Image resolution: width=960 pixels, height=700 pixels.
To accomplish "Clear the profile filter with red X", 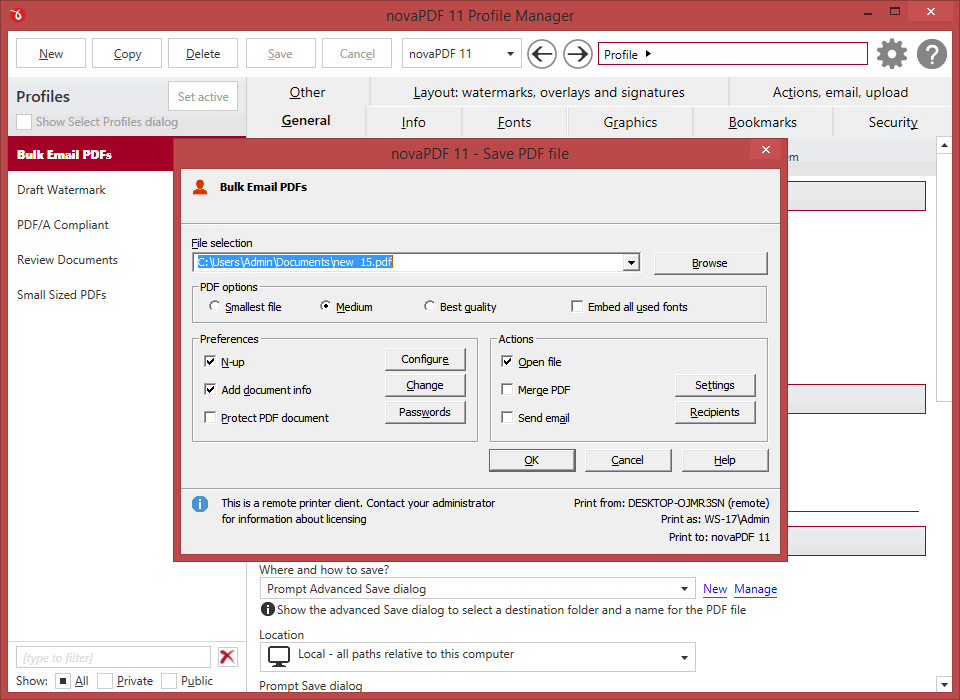I will (x=227, y=657).
